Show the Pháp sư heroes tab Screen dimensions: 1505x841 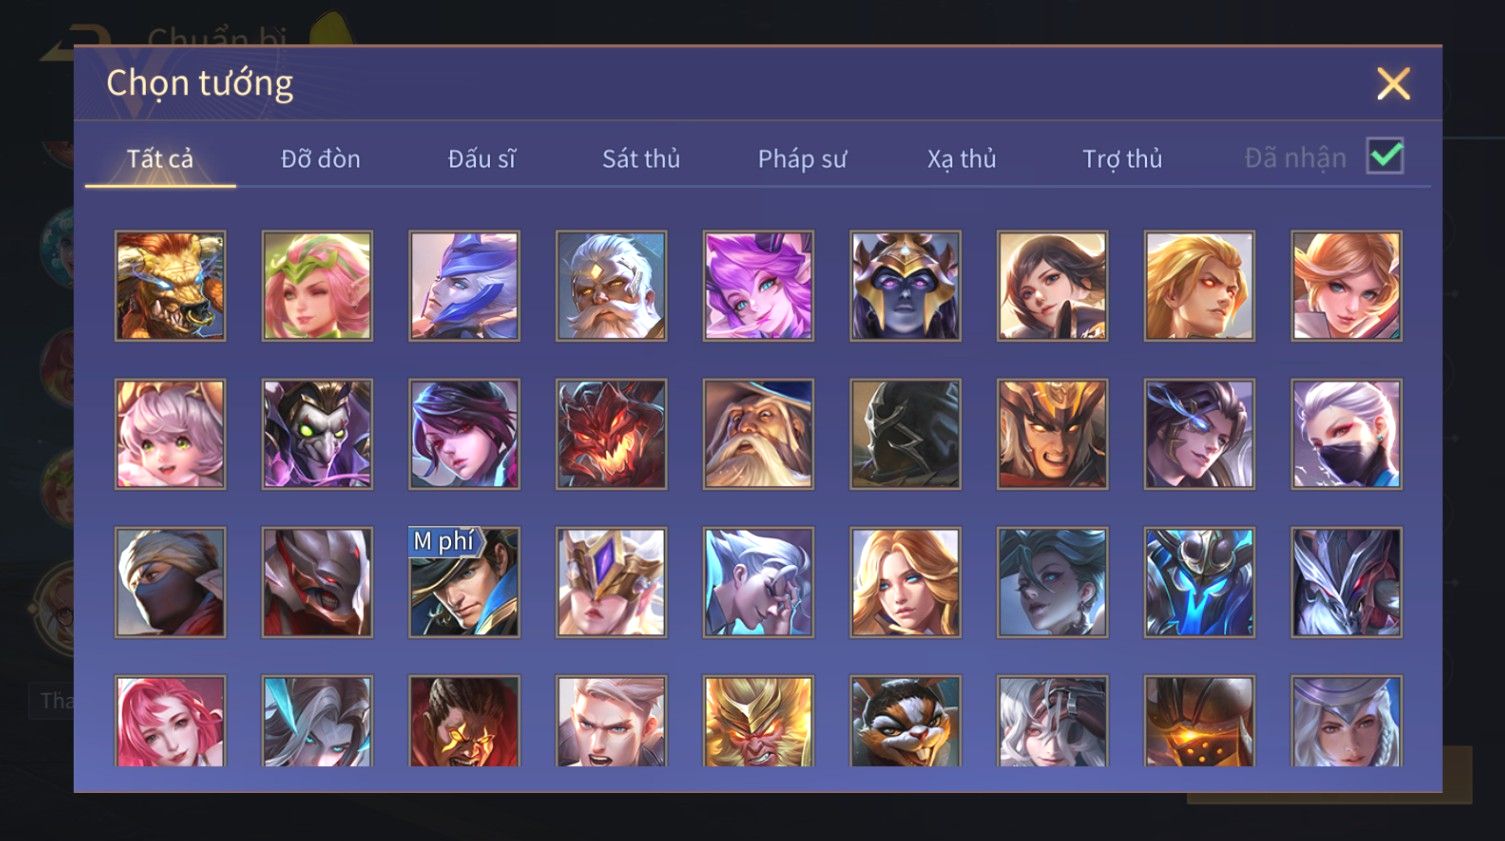(802, 158)
